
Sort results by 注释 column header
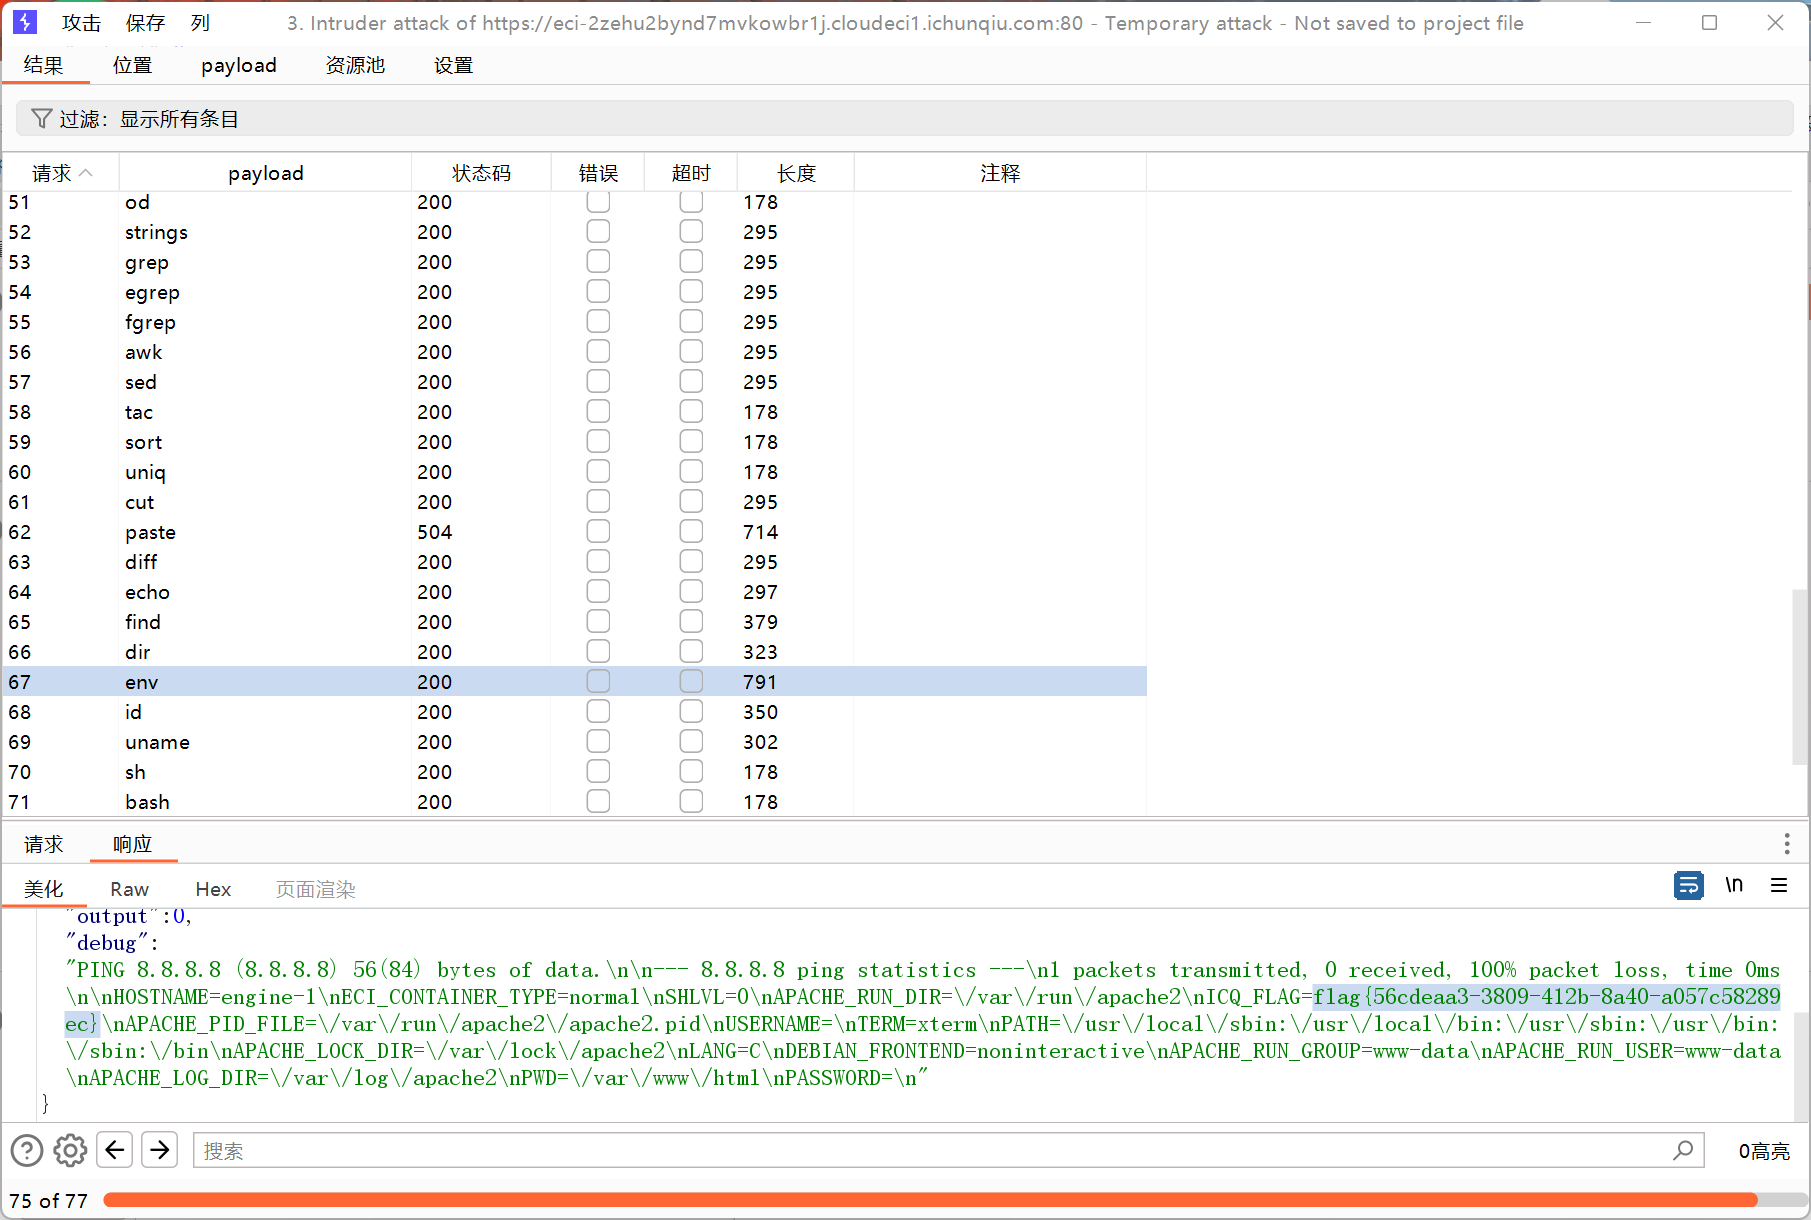[1000, 173]
